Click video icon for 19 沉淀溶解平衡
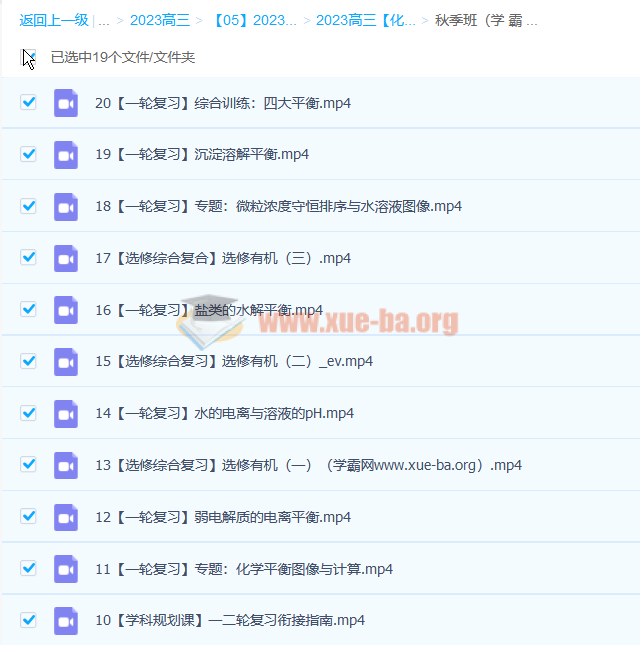Image resolution: width=640 pixels, height=645 pixels. [x=66, y=155]
